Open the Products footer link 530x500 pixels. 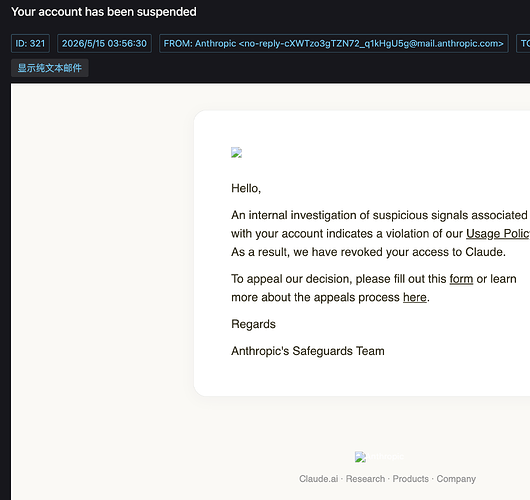pyautogui.click(x=410, y=479)
